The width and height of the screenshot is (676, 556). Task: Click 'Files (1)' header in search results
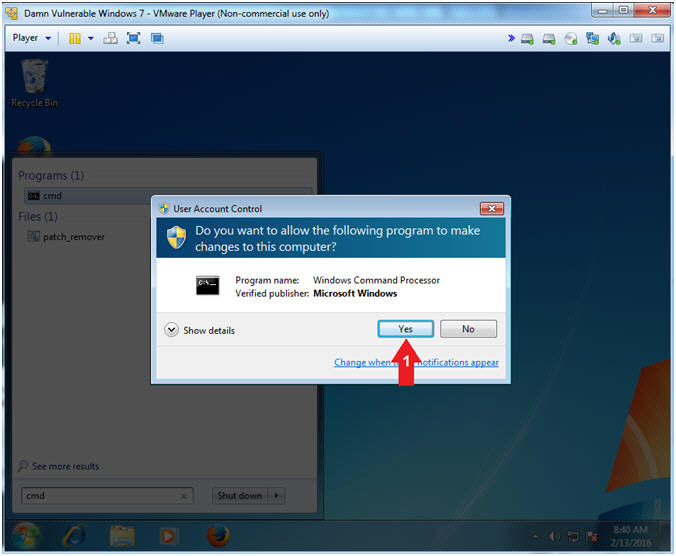(38, 216)
